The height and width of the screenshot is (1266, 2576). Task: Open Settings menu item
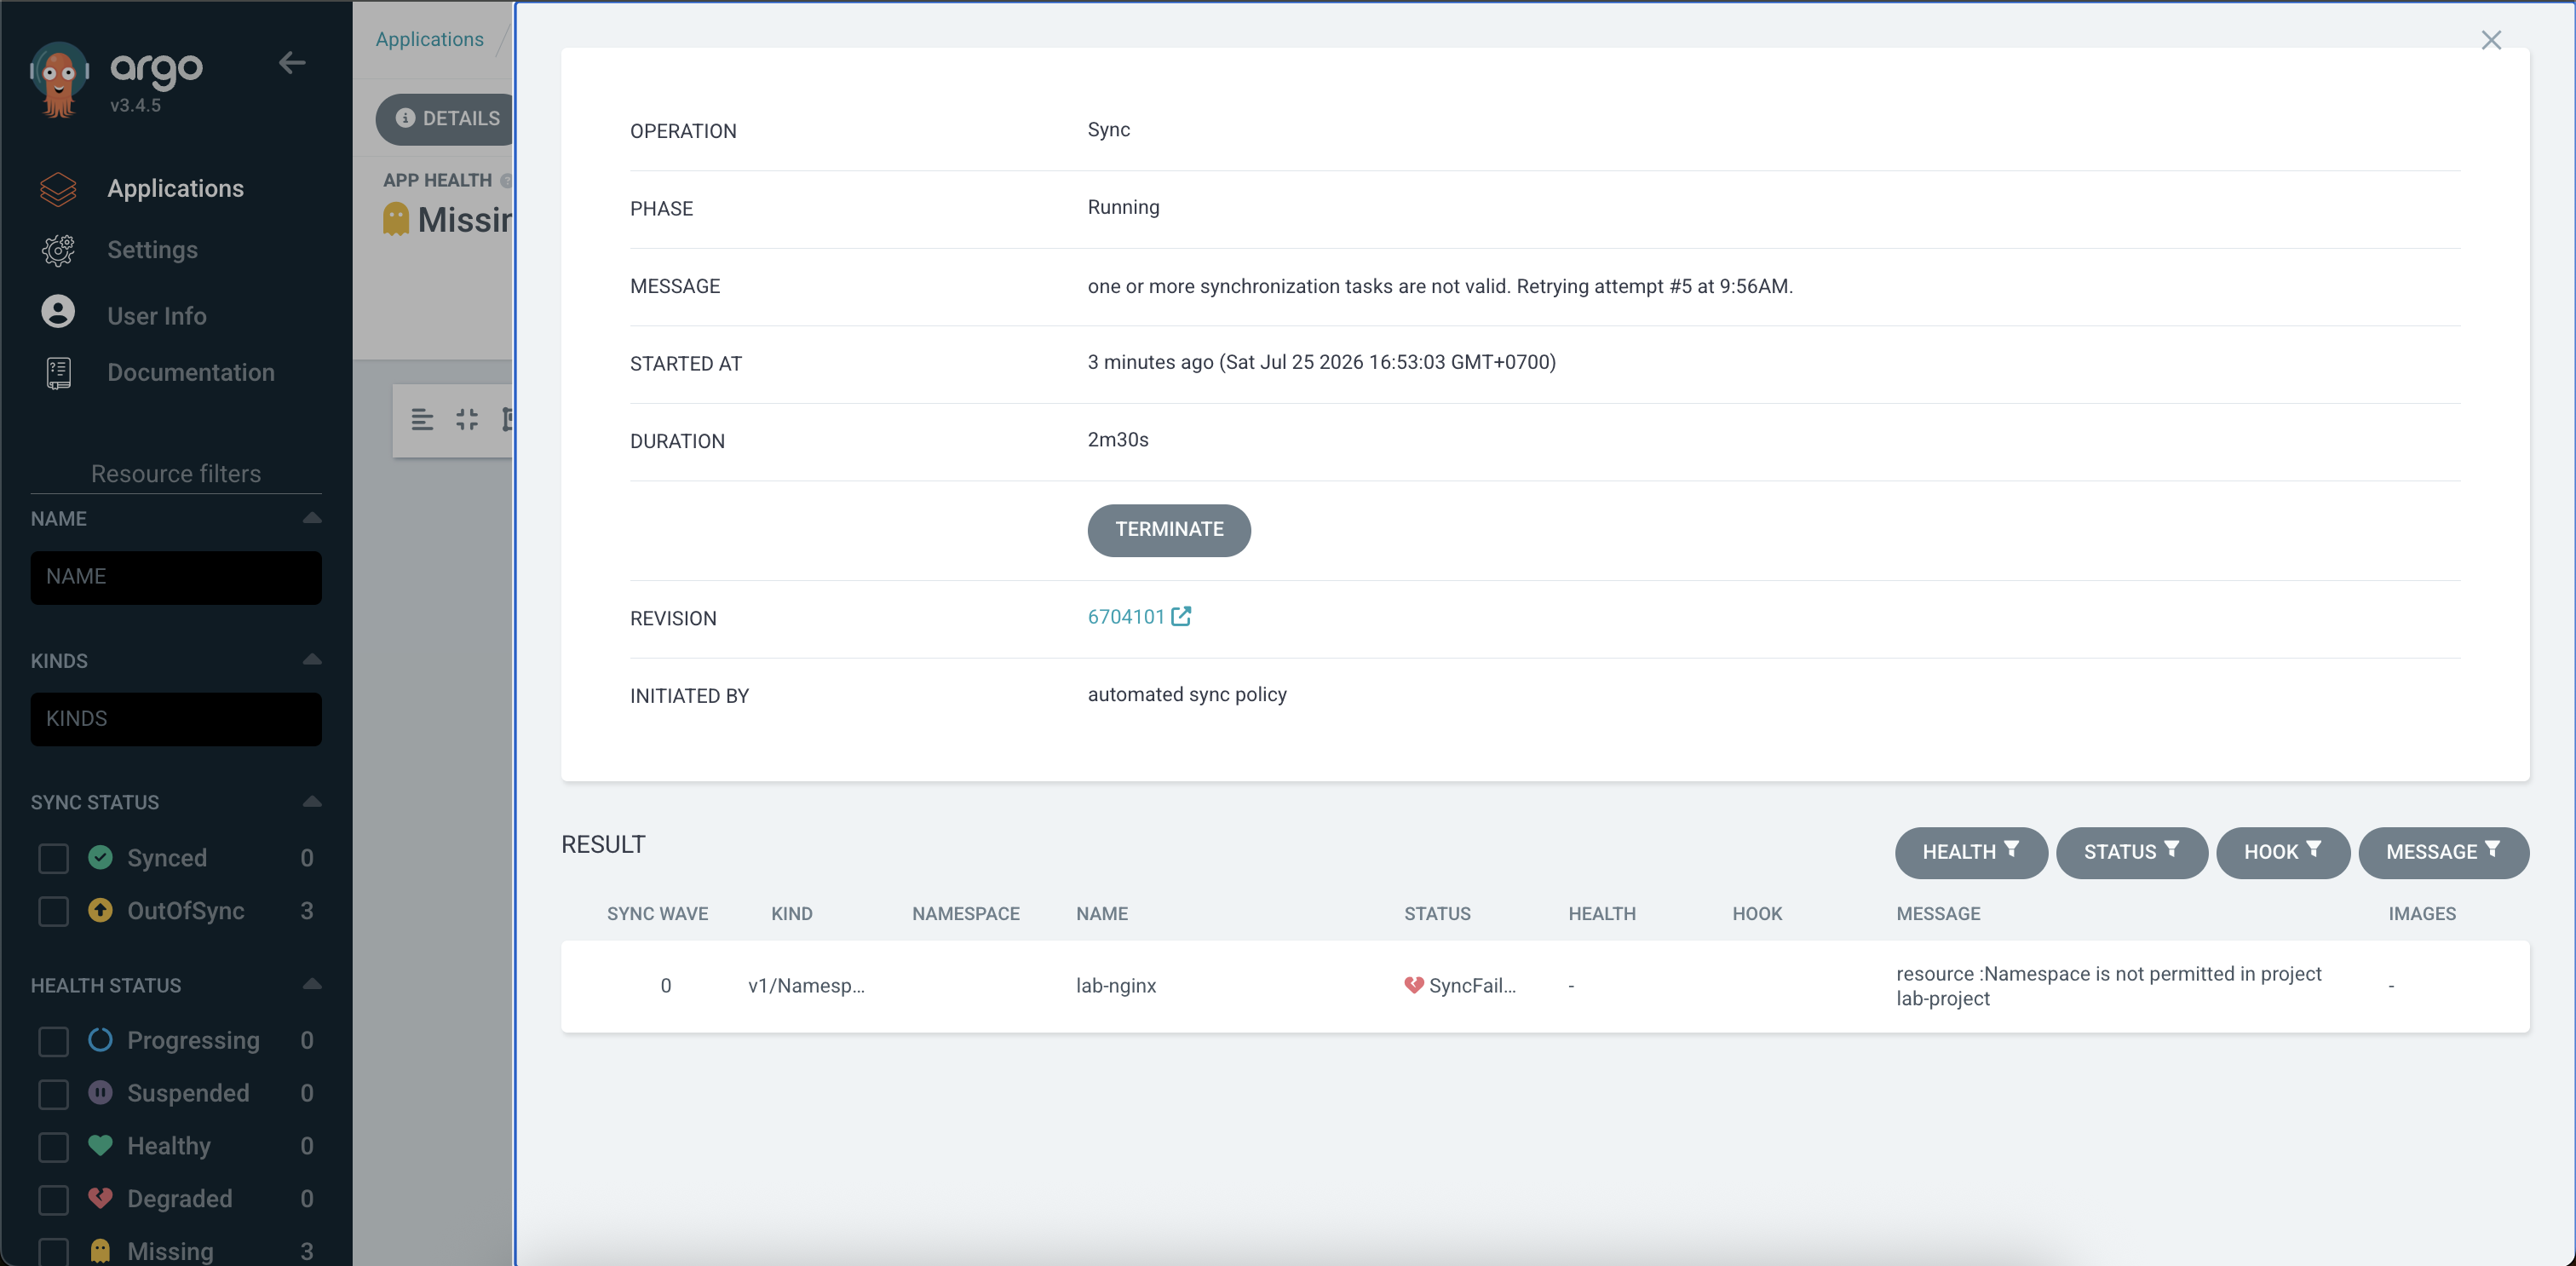tap(152, 249)
